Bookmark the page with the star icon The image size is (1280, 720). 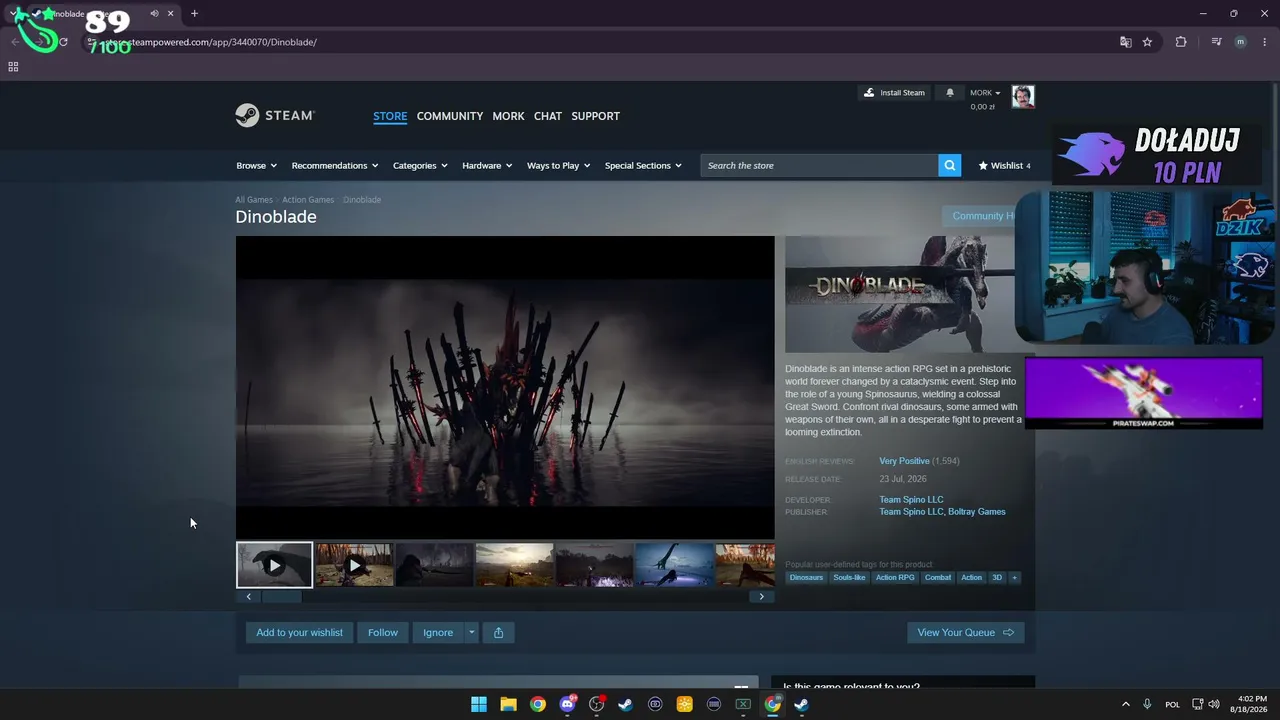coord(1147,42)
